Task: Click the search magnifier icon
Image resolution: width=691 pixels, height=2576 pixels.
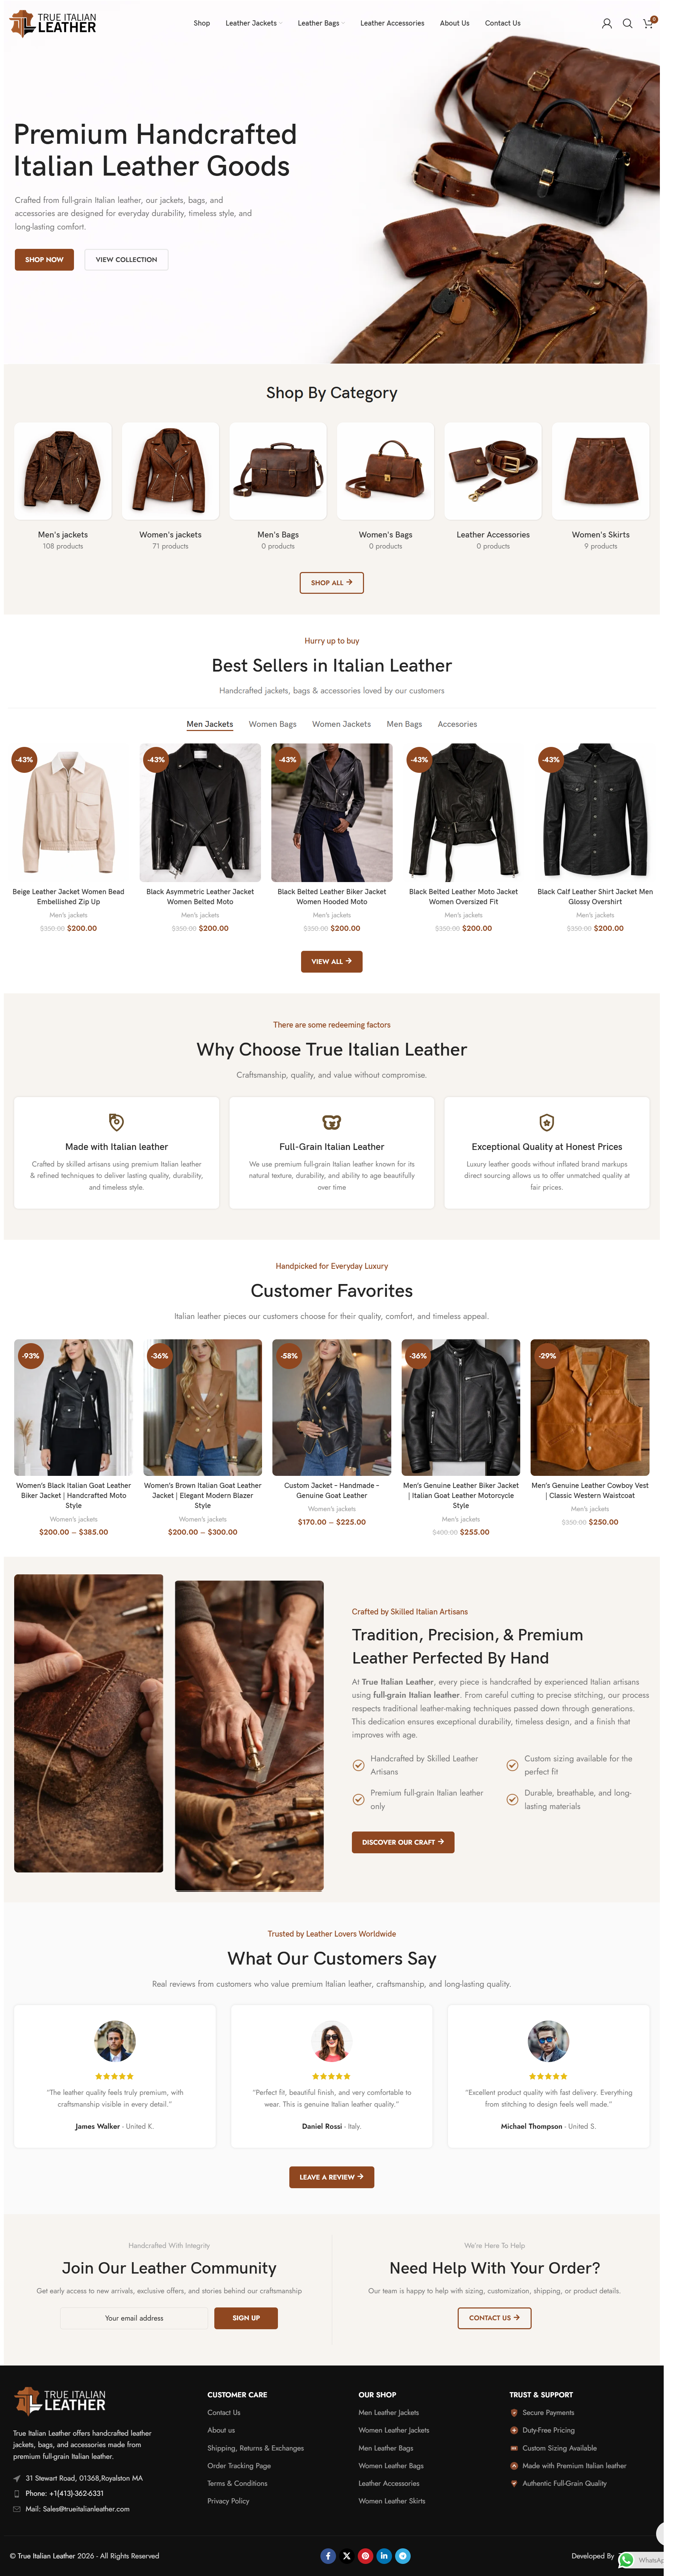Action: click(x=627, y=23)
